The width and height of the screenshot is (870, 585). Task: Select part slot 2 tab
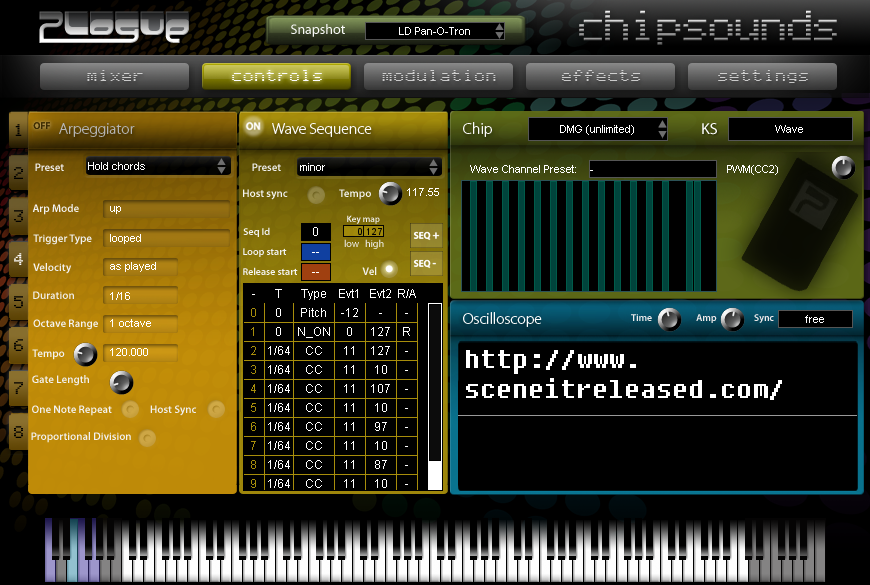point(18,173)
